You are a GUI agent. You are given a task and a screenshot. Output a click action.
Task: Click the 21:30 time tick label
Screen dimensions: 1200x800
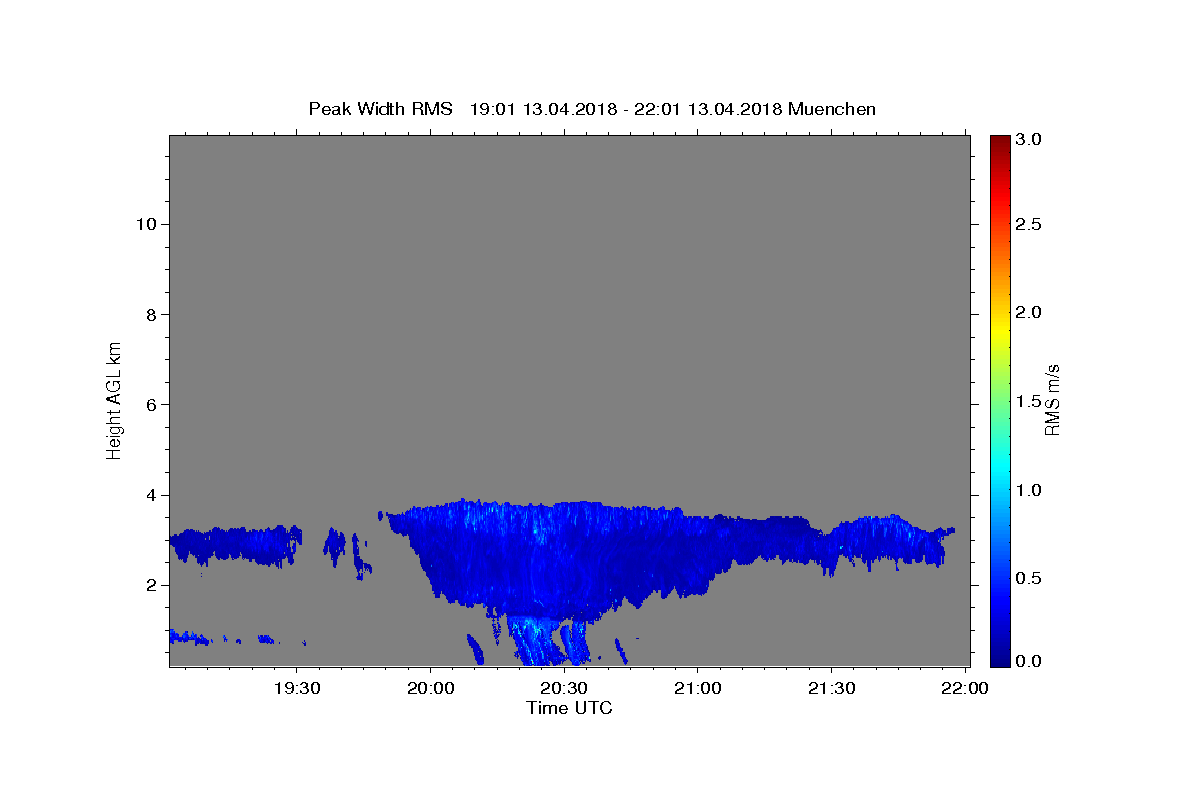(x=831, y=688)
